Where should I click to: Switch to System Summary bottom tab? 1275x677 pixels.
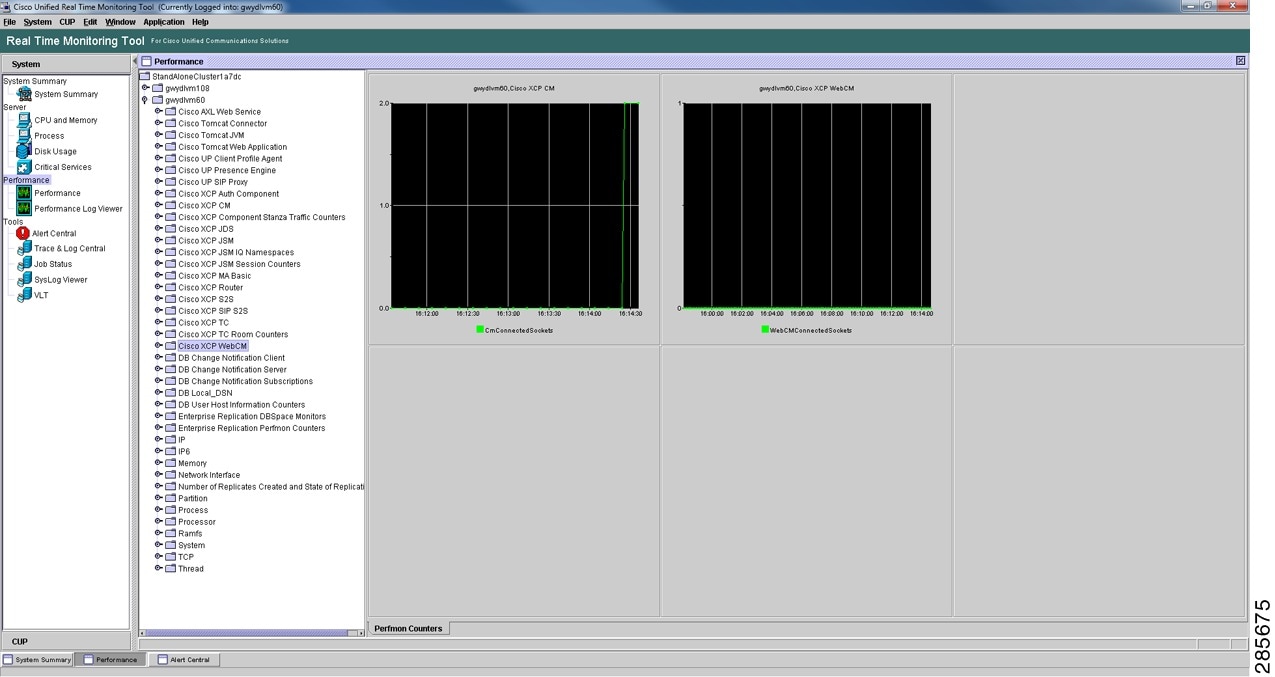pyautogui.click(x=37, y=660)
